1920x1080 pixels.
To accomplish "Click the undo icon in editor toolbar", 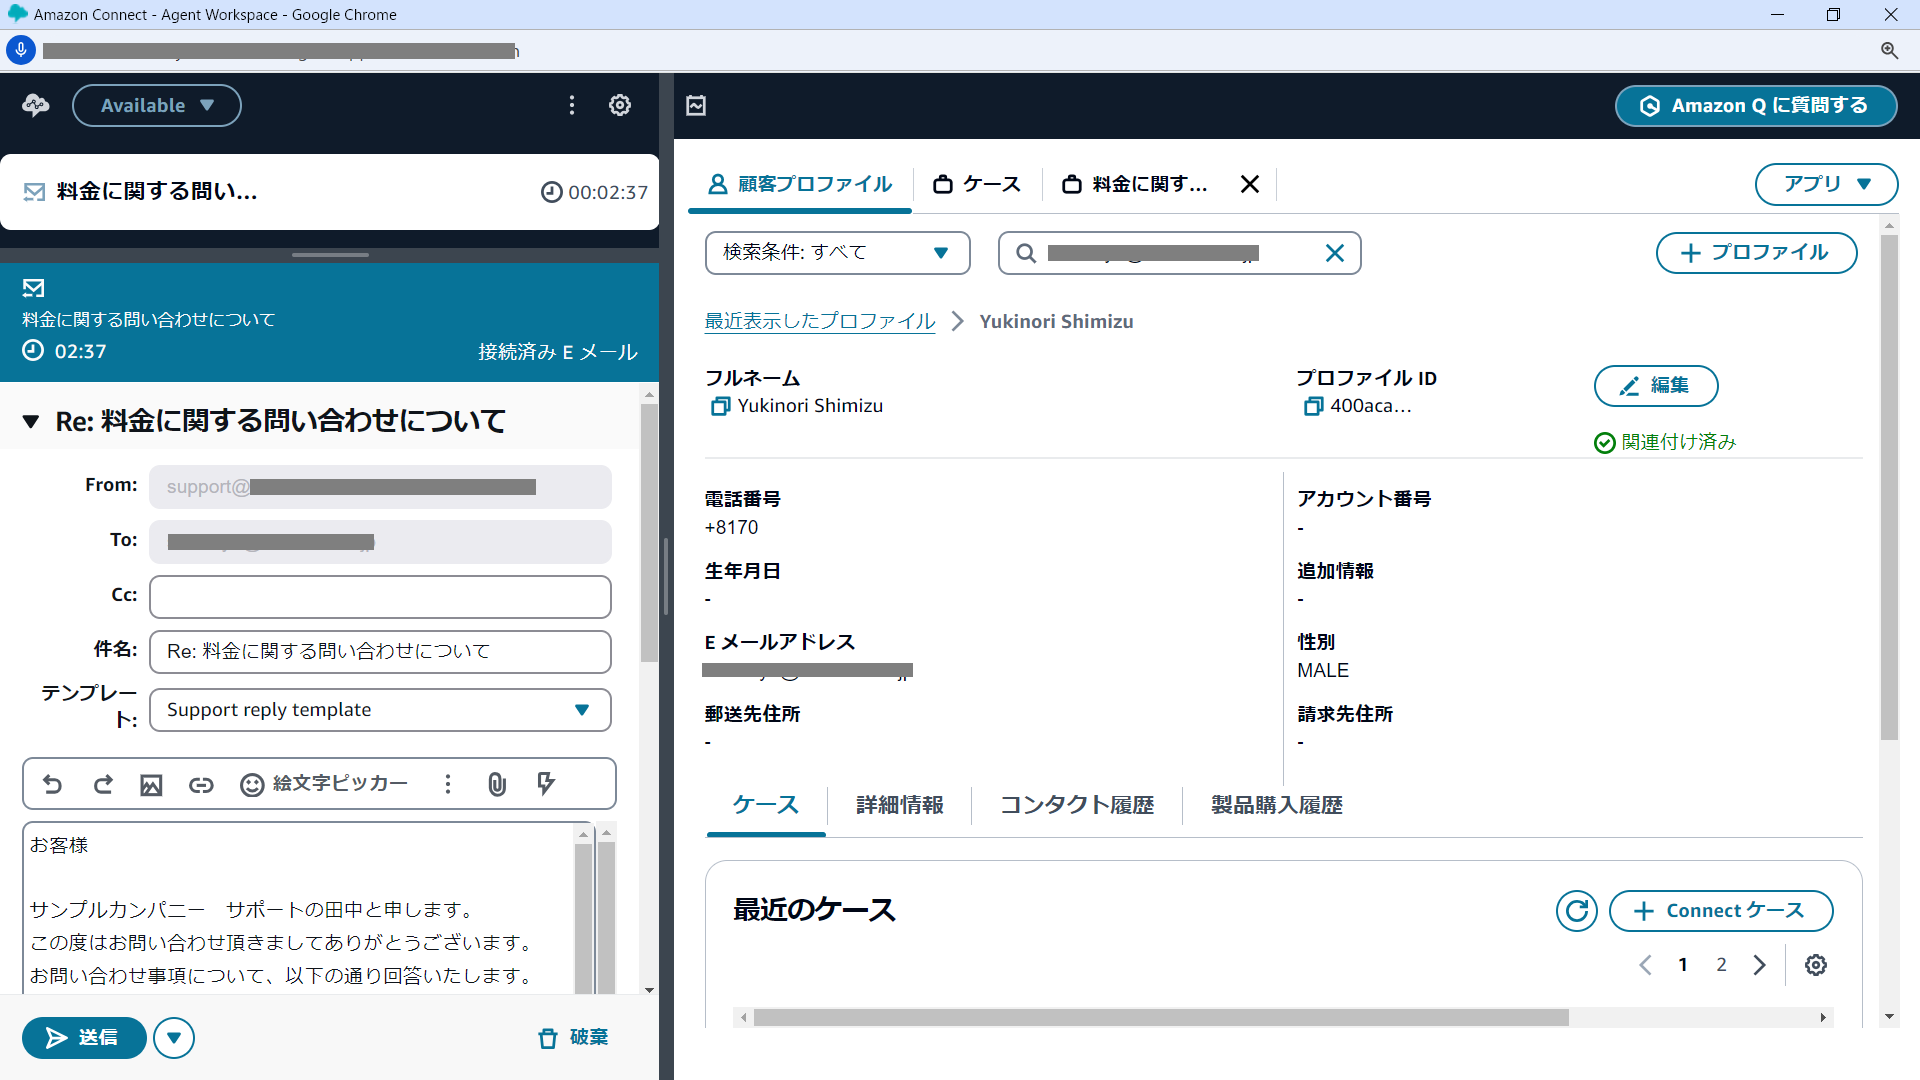I will [x=53, y=785].
